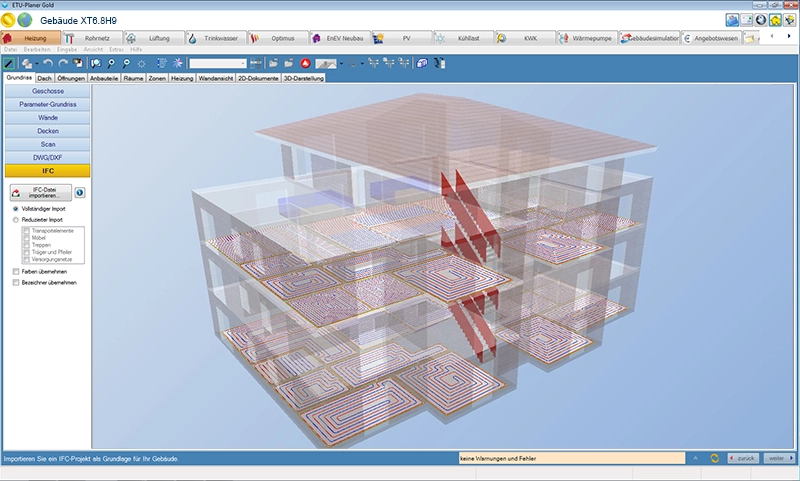Check the Bezeichner übernehmen box

[x=15, y=282]
